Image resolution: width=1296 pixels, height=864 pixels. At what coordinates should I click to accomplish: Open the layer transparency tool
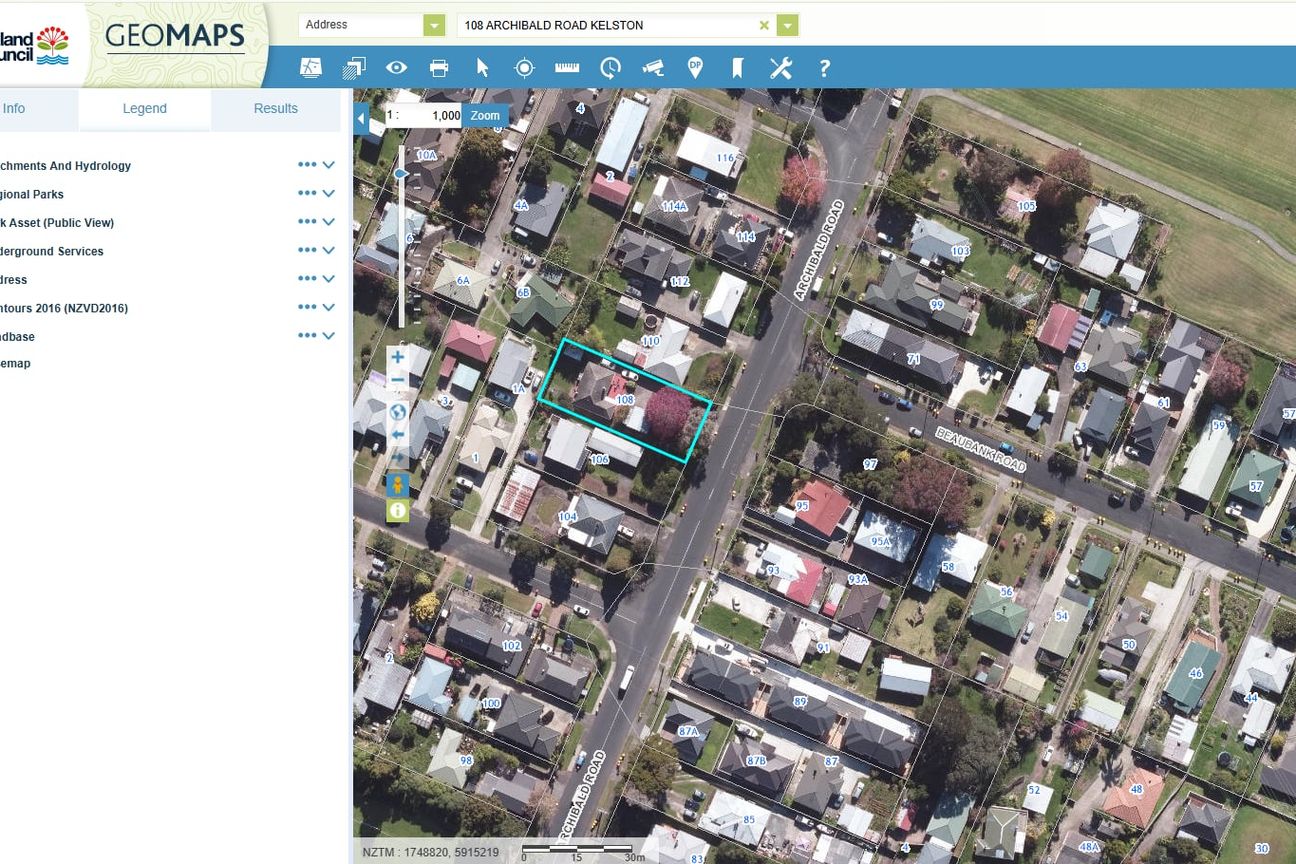click(x=353, y=67)
